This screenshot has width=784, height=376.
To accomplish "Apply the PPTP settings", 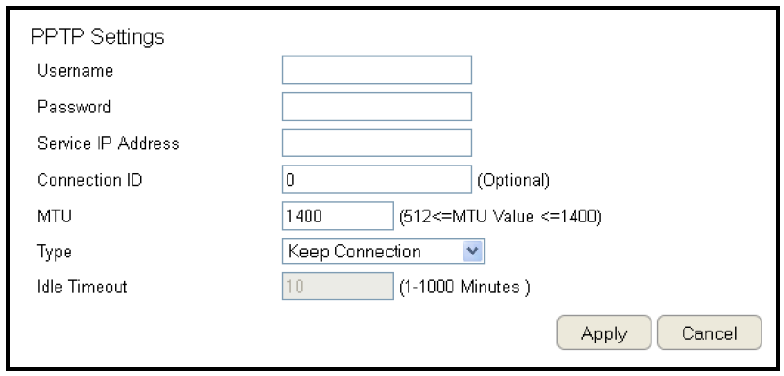I will click(x=604, y=332).
